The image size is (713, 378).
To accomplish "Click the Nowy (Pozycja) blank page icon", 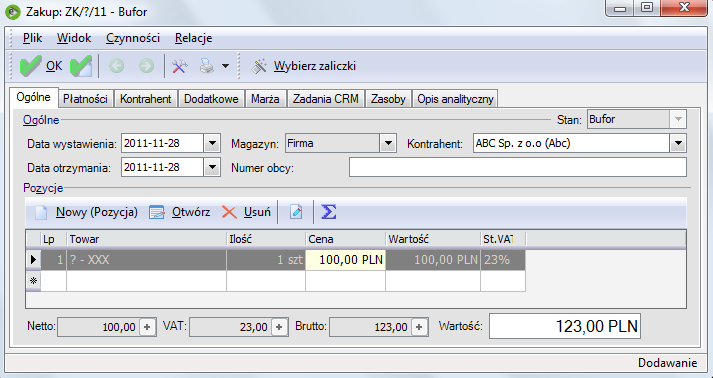I will (x=41, y=212).
